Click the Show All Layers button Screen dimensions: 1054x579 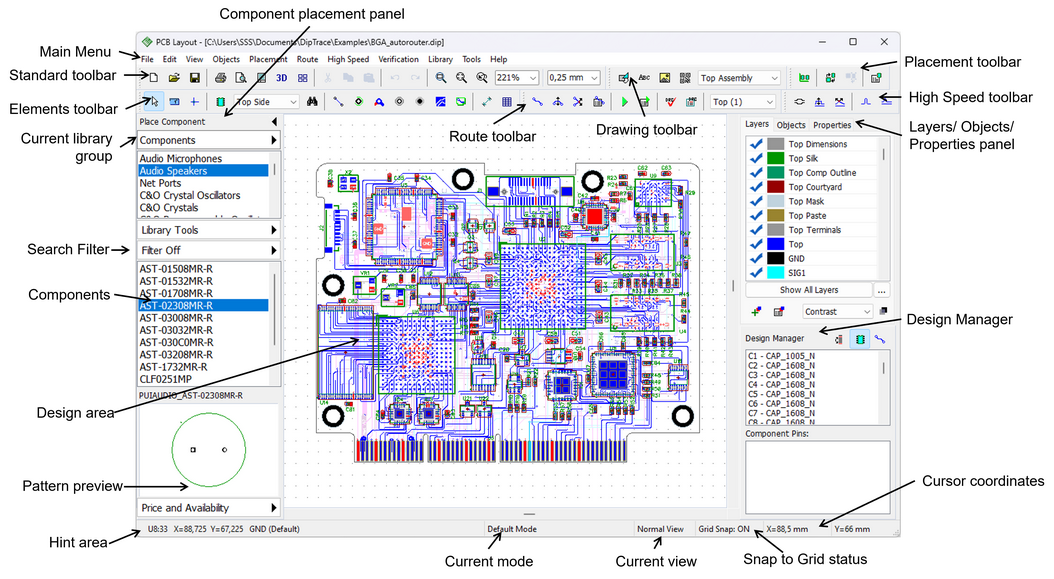point(809,290)
